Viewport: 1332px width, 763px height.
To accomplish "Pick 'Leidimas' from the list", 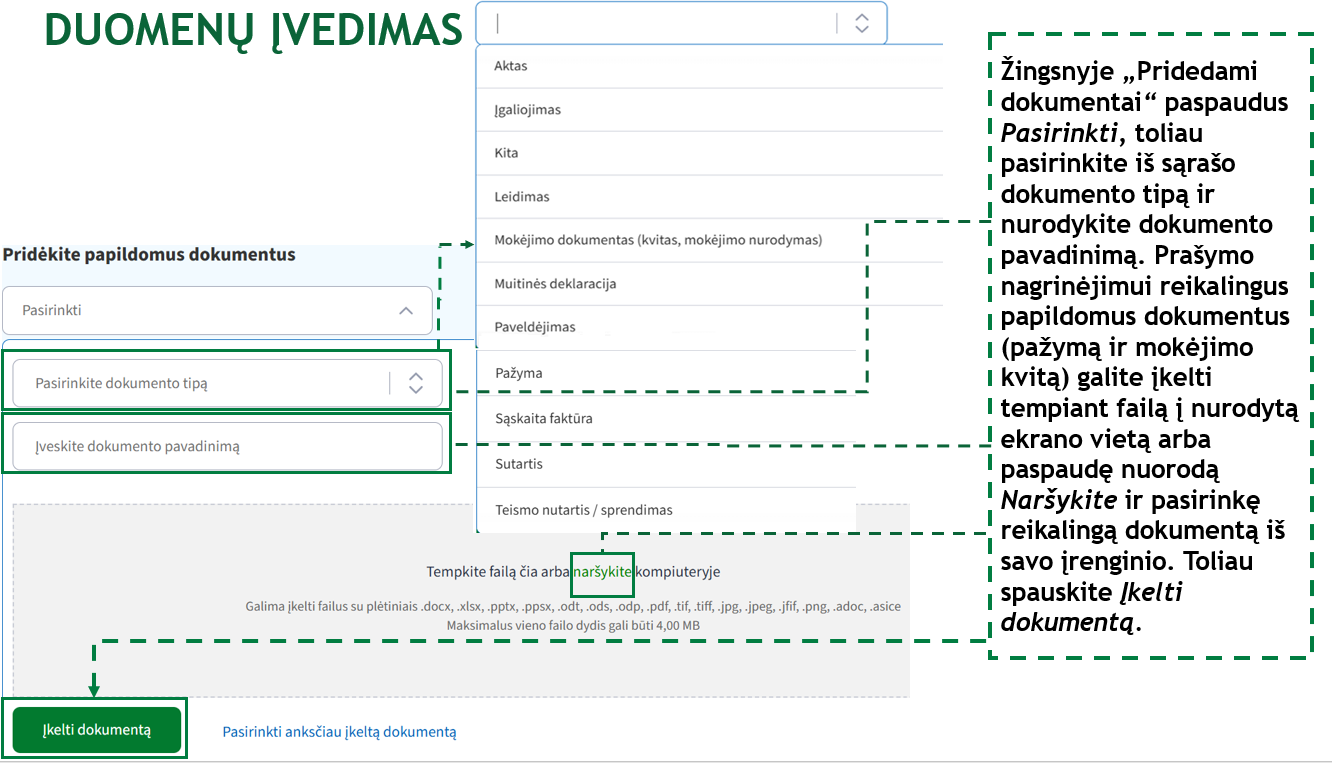I will point(521,197).
